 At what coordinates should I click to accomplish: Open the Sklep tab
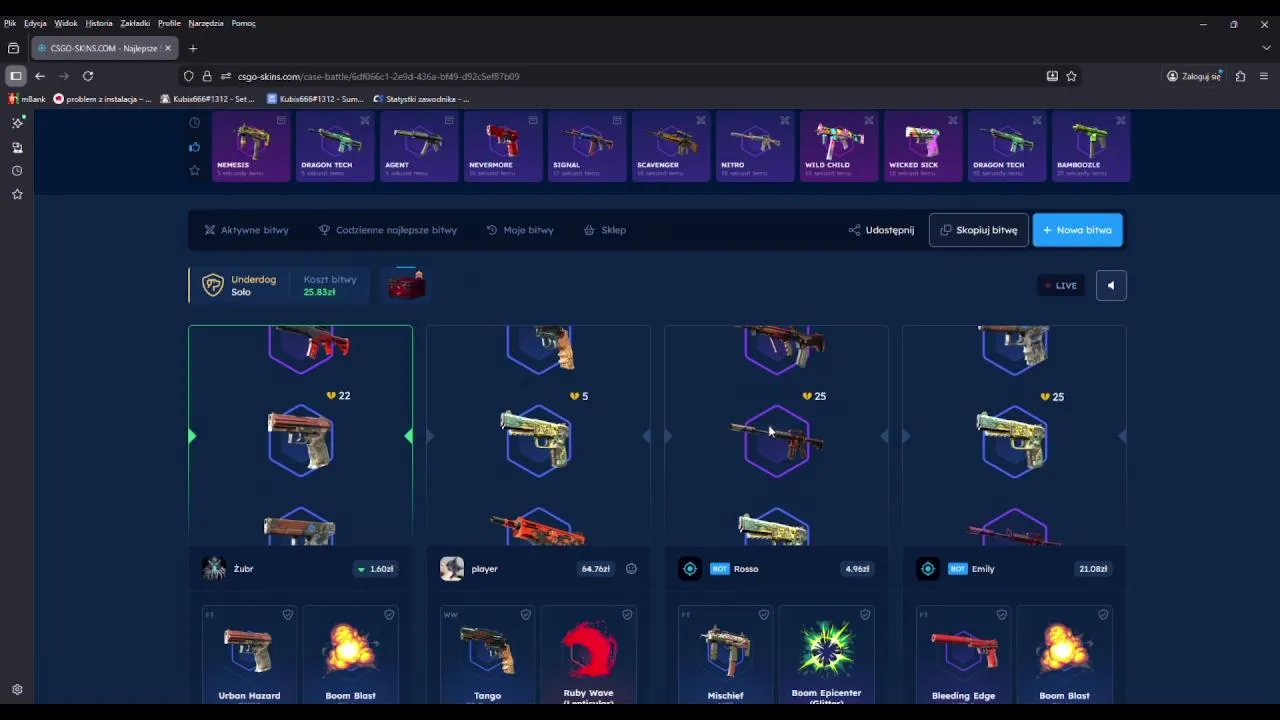pyautogui.click(x=604, y=230)
